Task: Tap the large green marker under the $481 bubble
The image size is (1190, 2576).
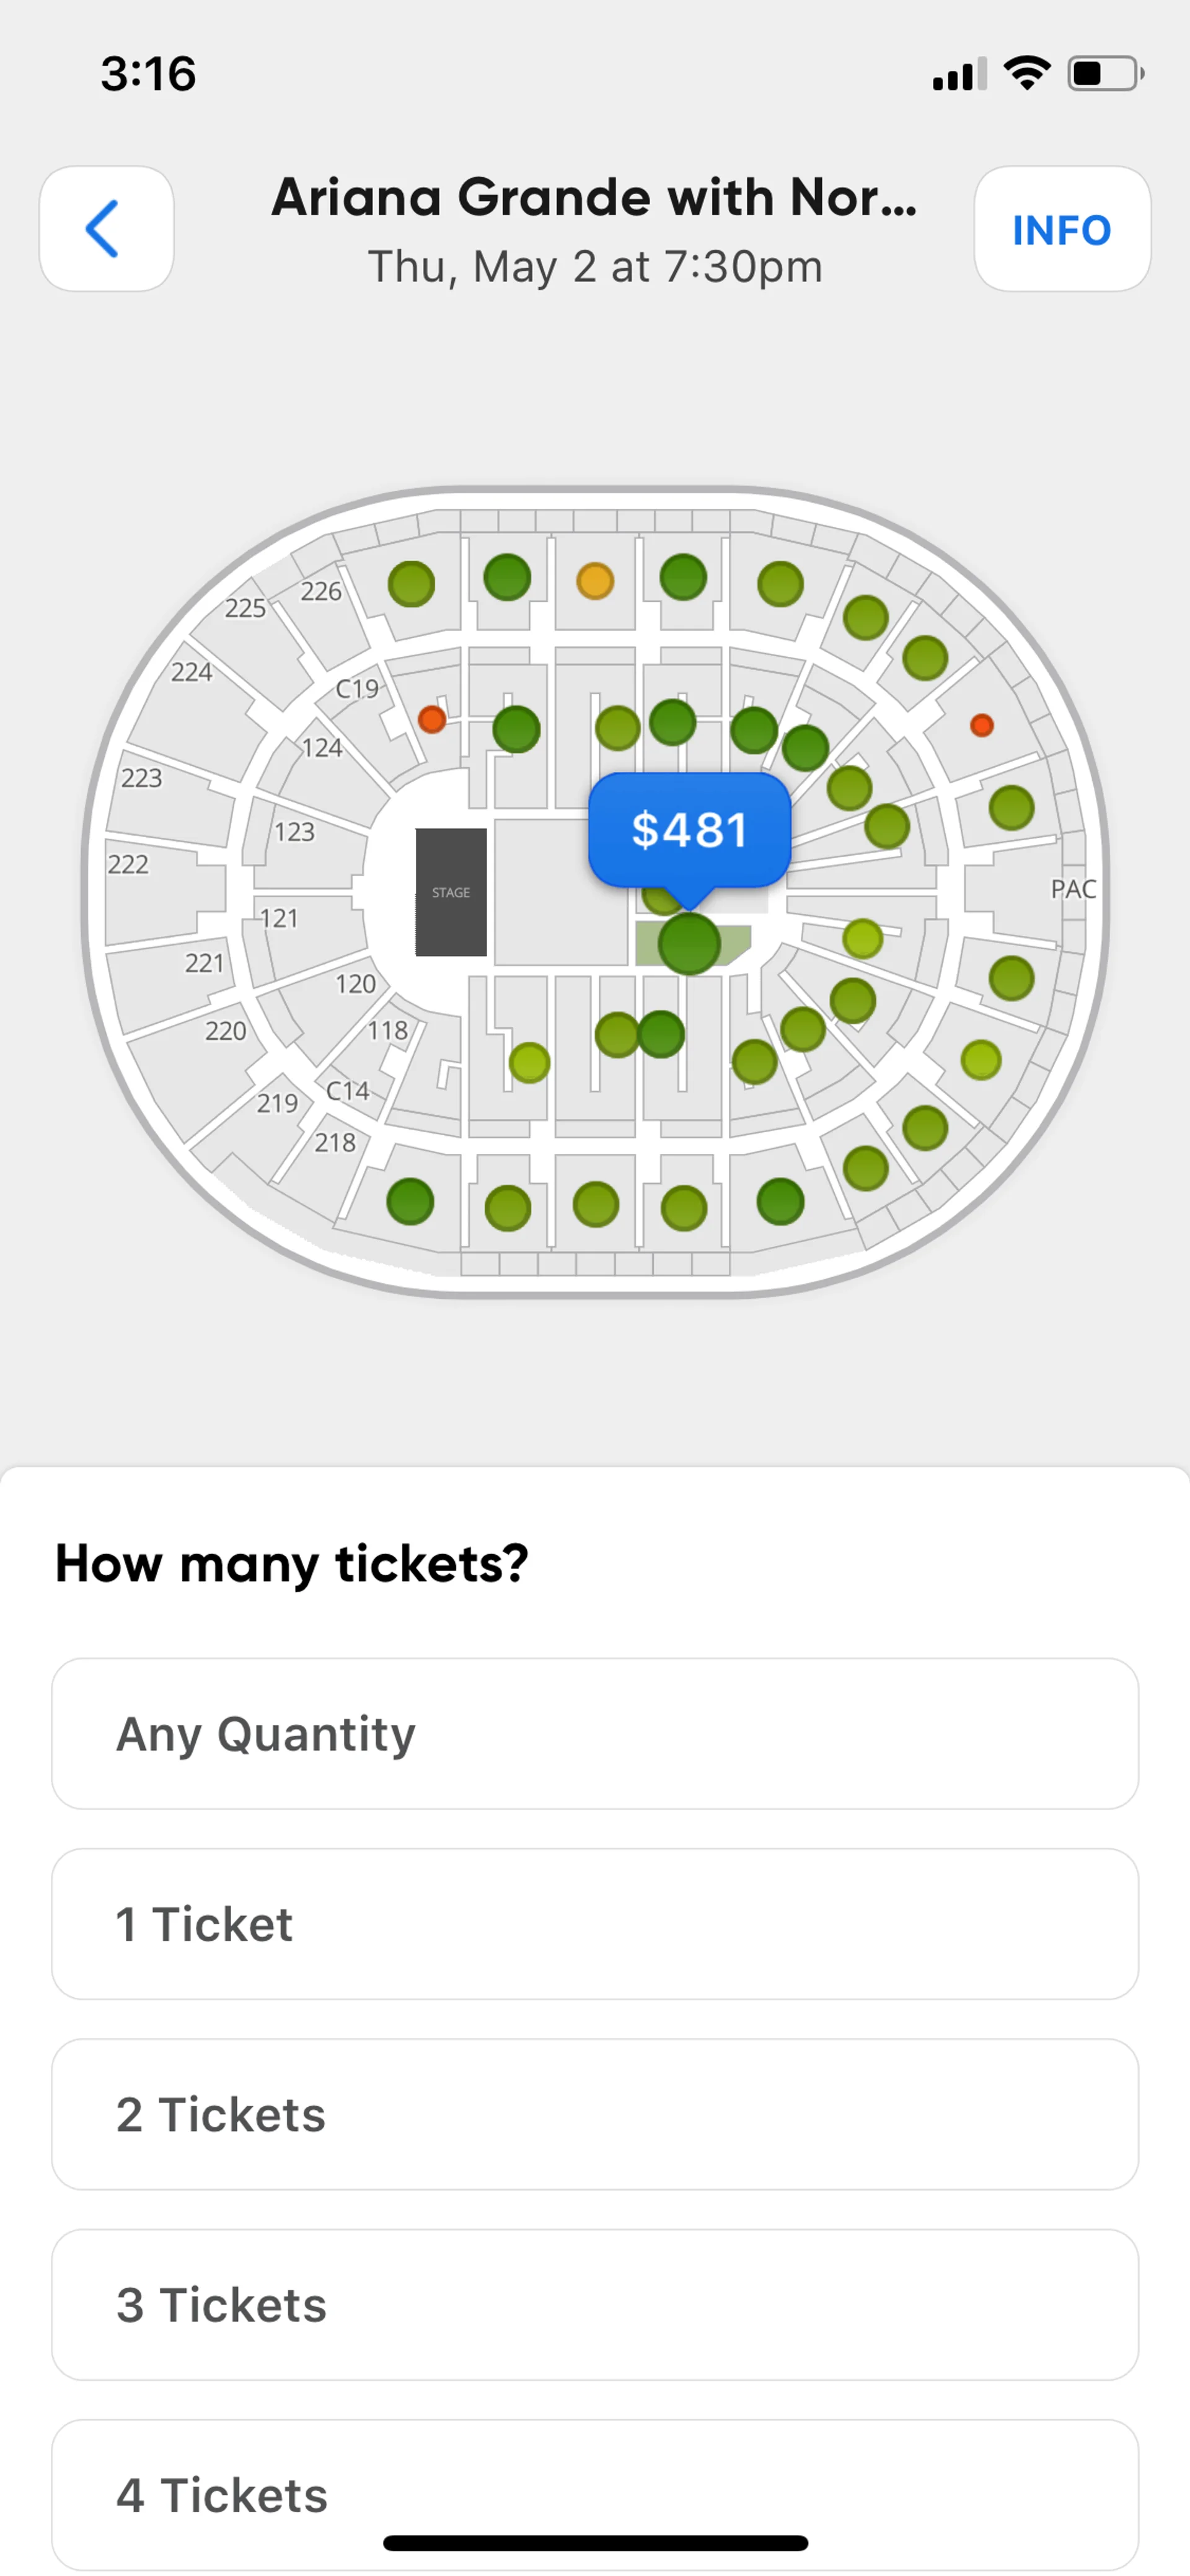Action: 689,944
